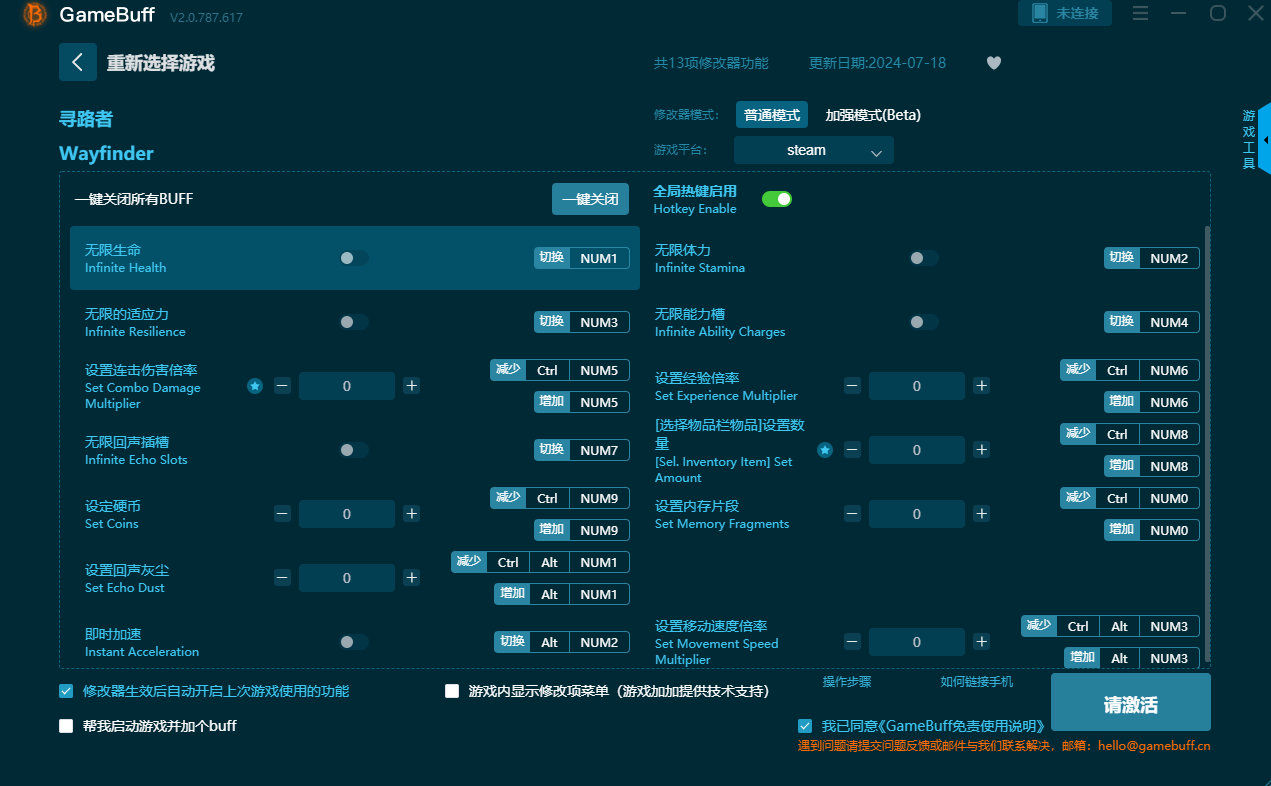Increase Set Movement Speed Multiplier with plus

tap(982, 642)
